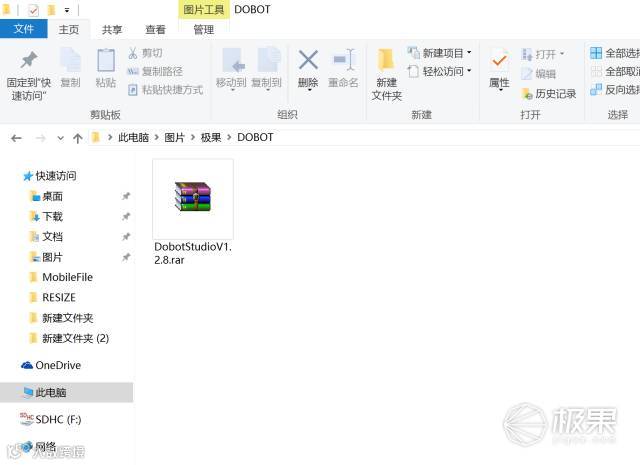Image resolution: width=640 pixels, height=465 pixels.
Task: Switch to the Manage (管理) tab
Action: pos(204,29)
